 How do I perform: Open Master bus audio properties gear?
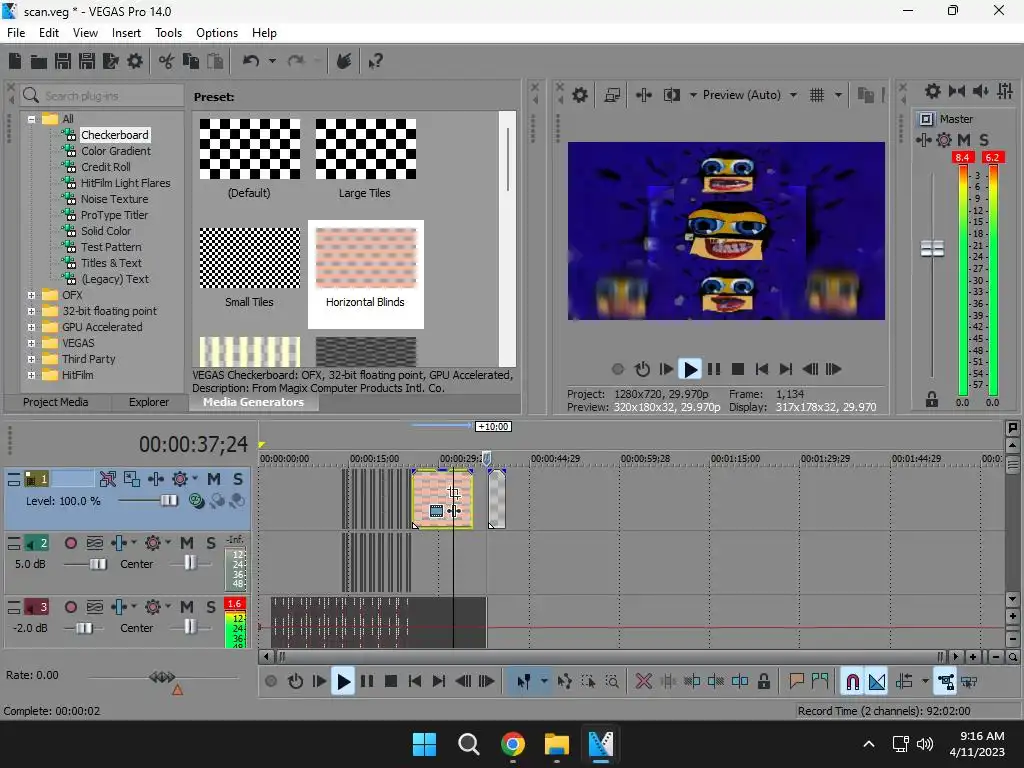pos(933,91)
